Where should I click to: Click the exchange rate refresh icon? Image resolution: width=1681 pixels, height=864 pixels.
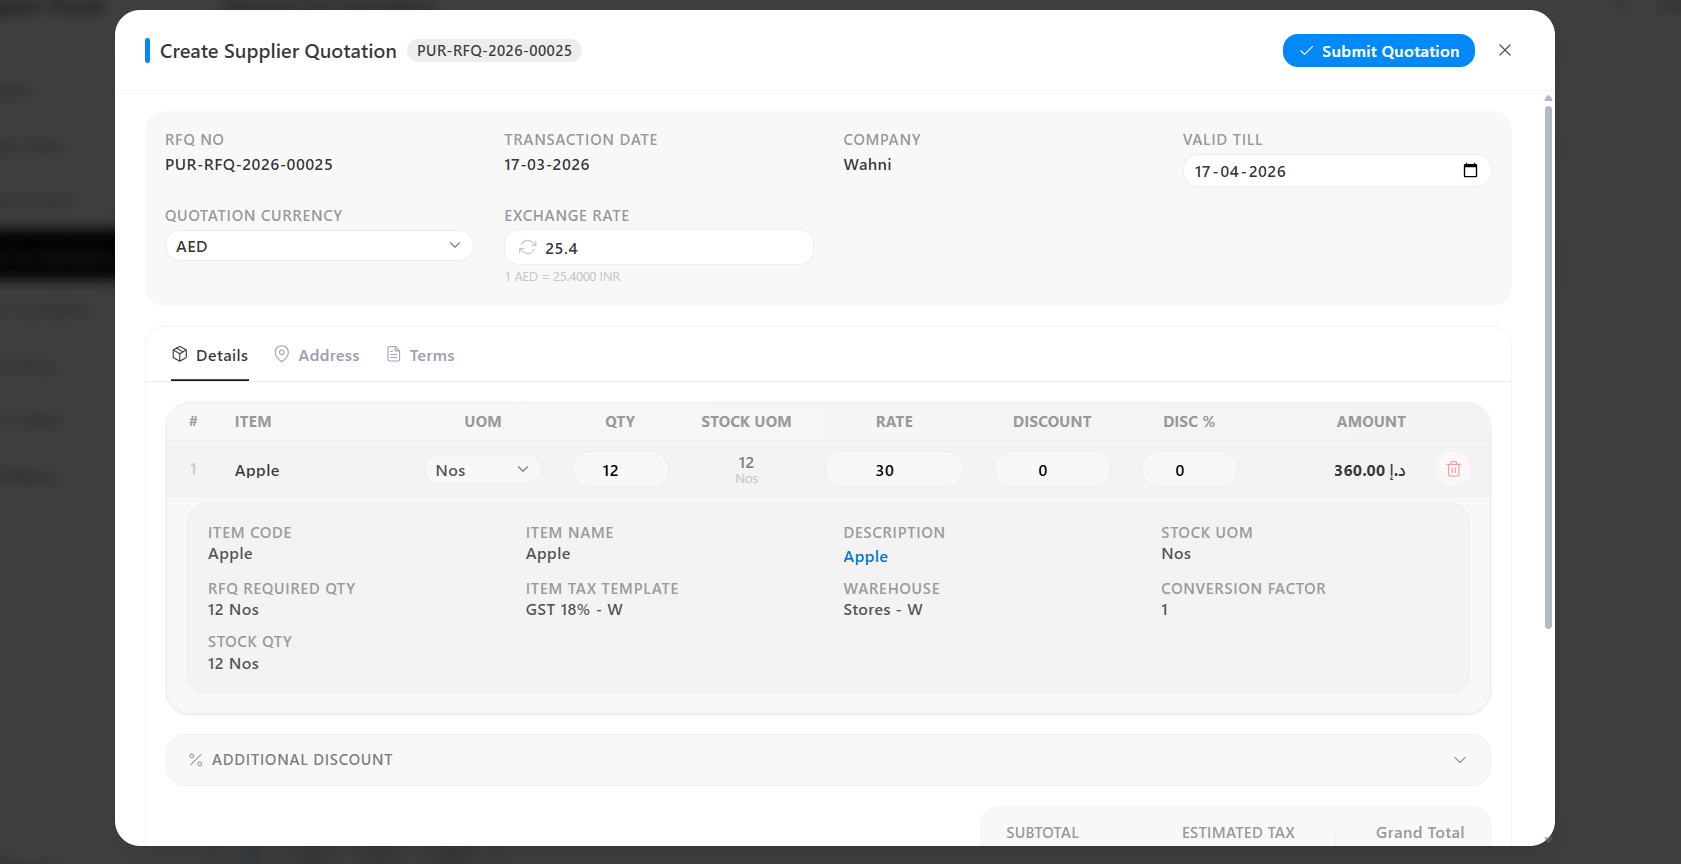click(528, 247)
